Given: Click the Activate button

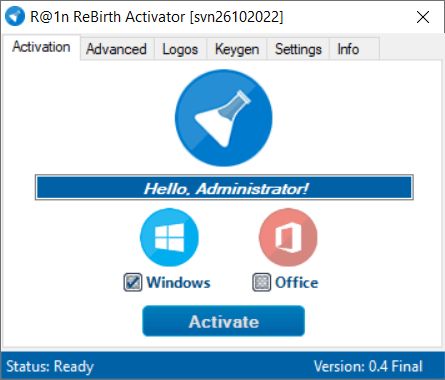Looking at the screenshot, I should tap(224, 321).
